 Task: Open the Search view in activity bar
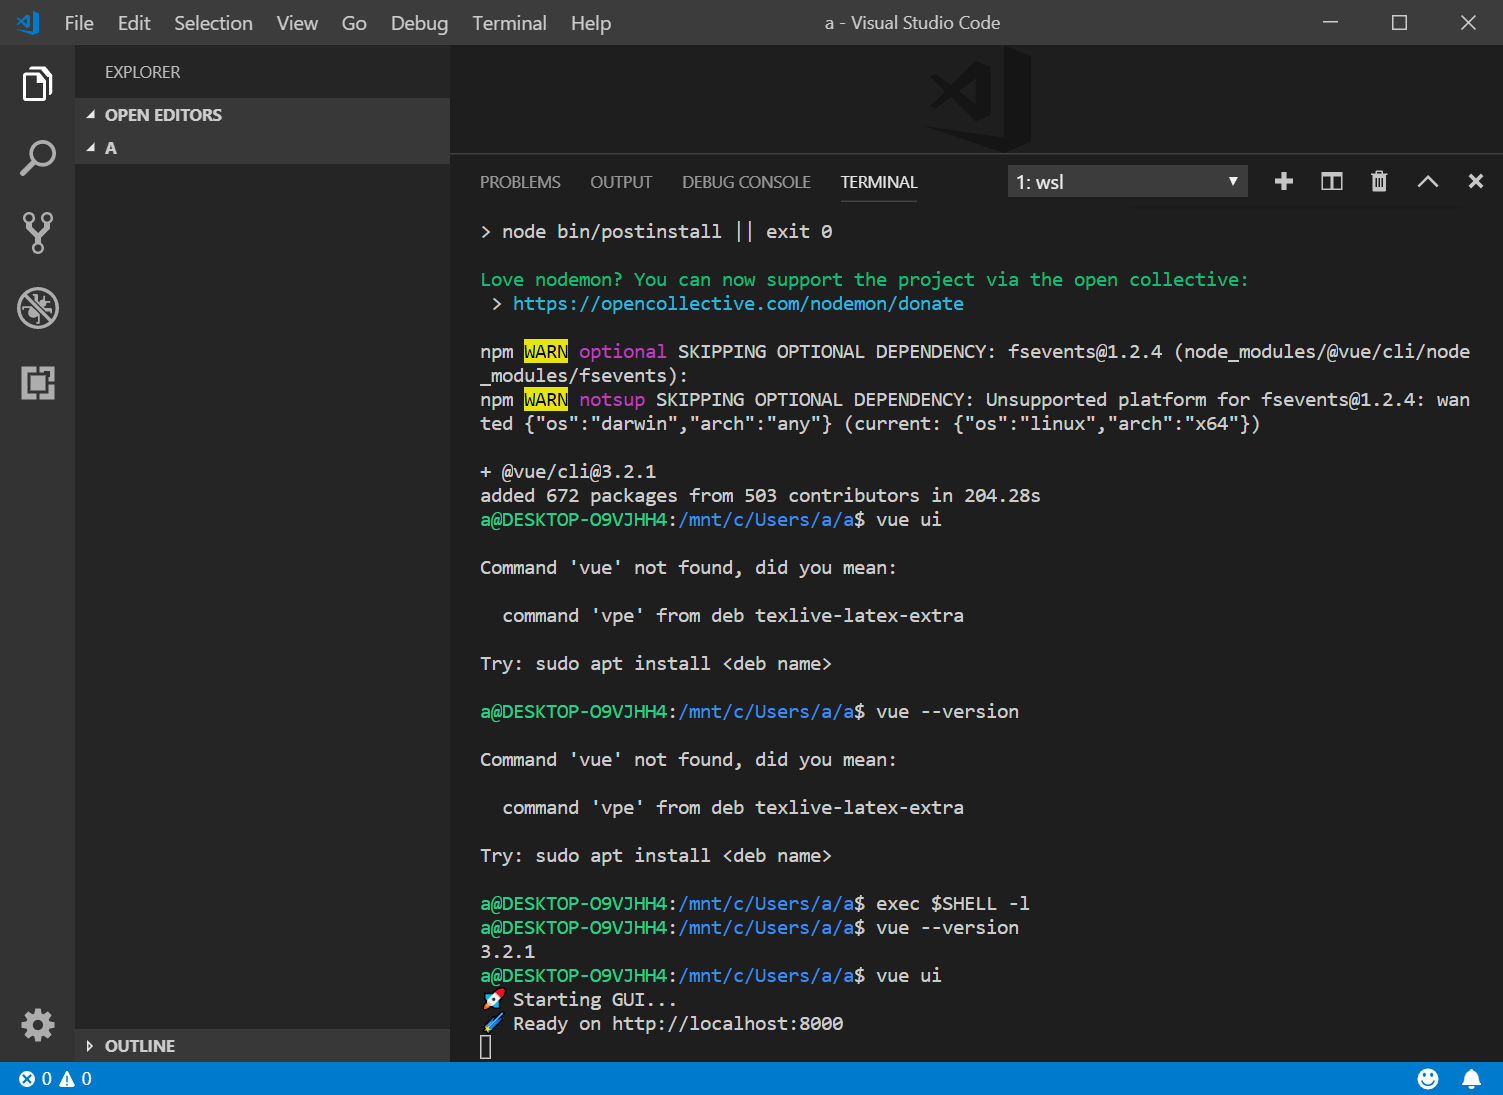tap(37, 158)
